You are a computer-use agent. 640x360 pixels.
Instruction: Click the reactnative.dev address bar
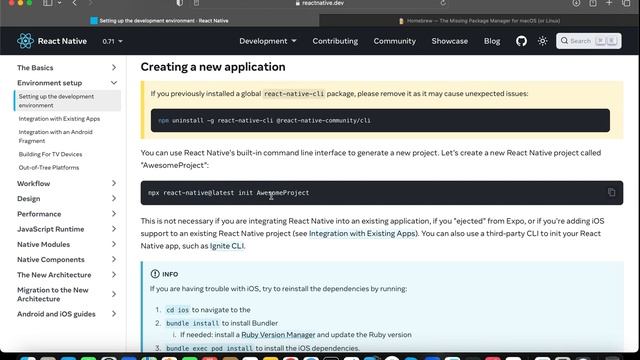(320, 3)
